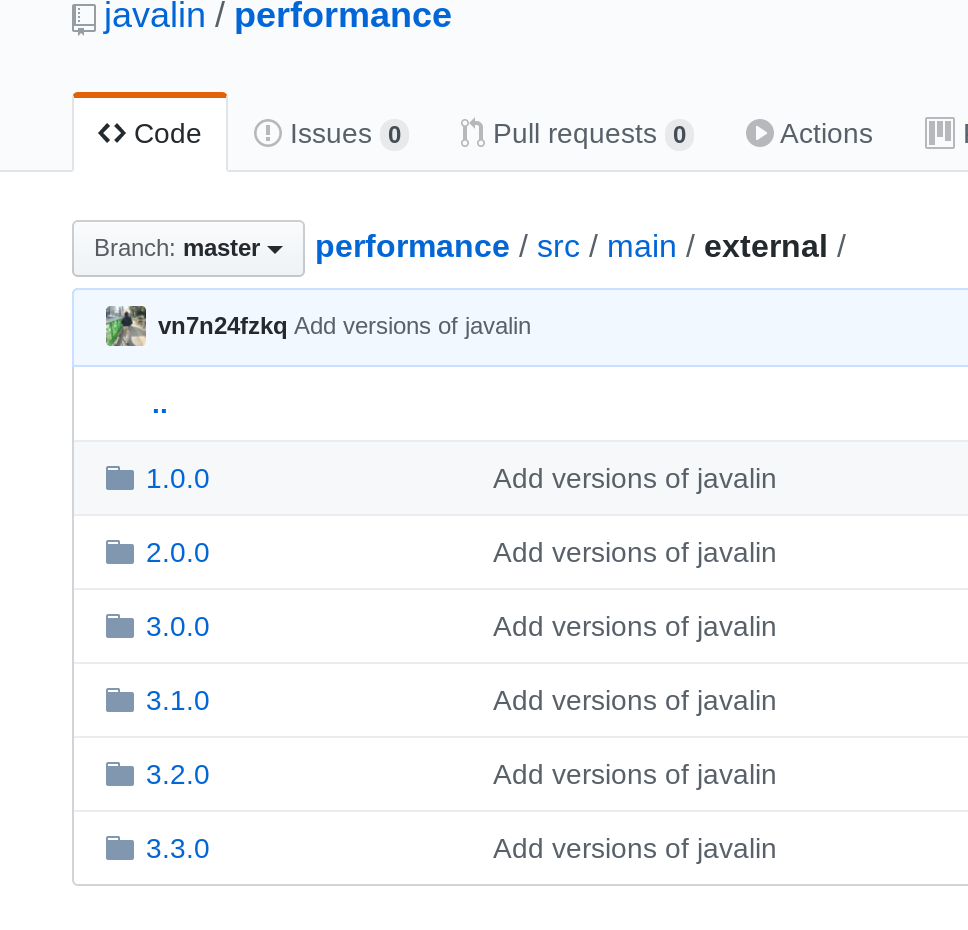This screenshot has height=930, width=968.
Task: Click the Pull requests count badge
Action: 679,135
